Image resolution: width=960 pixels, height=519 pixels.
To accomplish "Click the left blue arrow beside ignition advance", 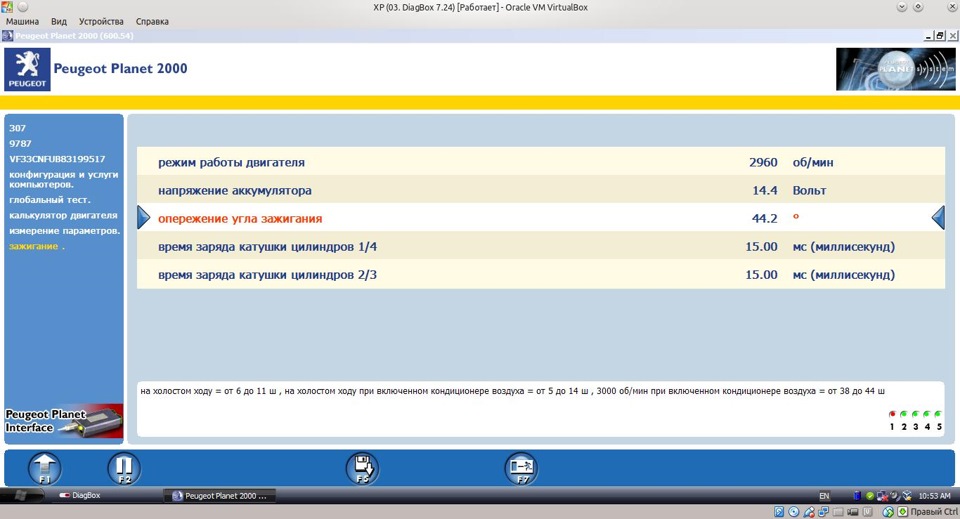I will tap(143, 217).
